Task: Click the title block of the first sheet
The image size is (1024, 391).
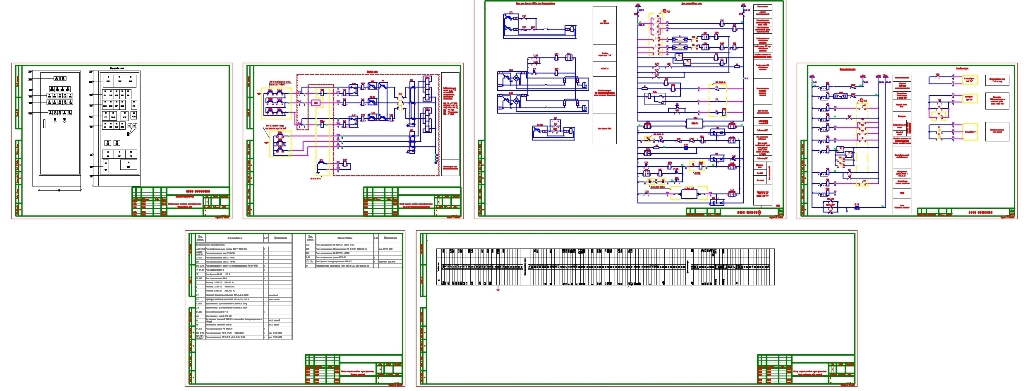Action: (x=180, y=202)
